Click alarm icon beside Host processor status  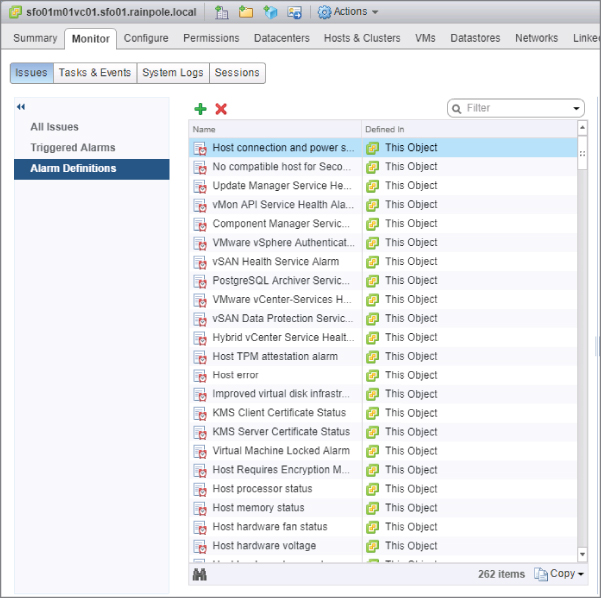[200, 490]
